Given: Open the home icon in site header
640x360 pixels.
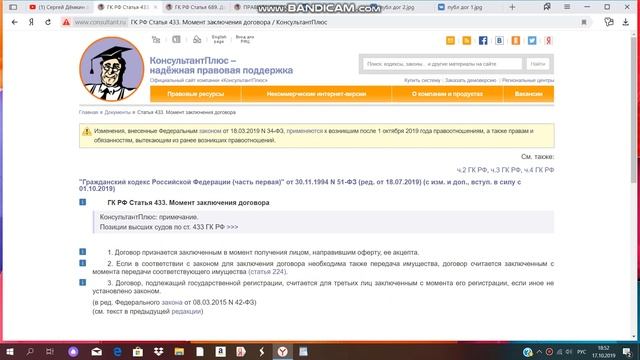Looking at the screenshot, I should [197, 40].
